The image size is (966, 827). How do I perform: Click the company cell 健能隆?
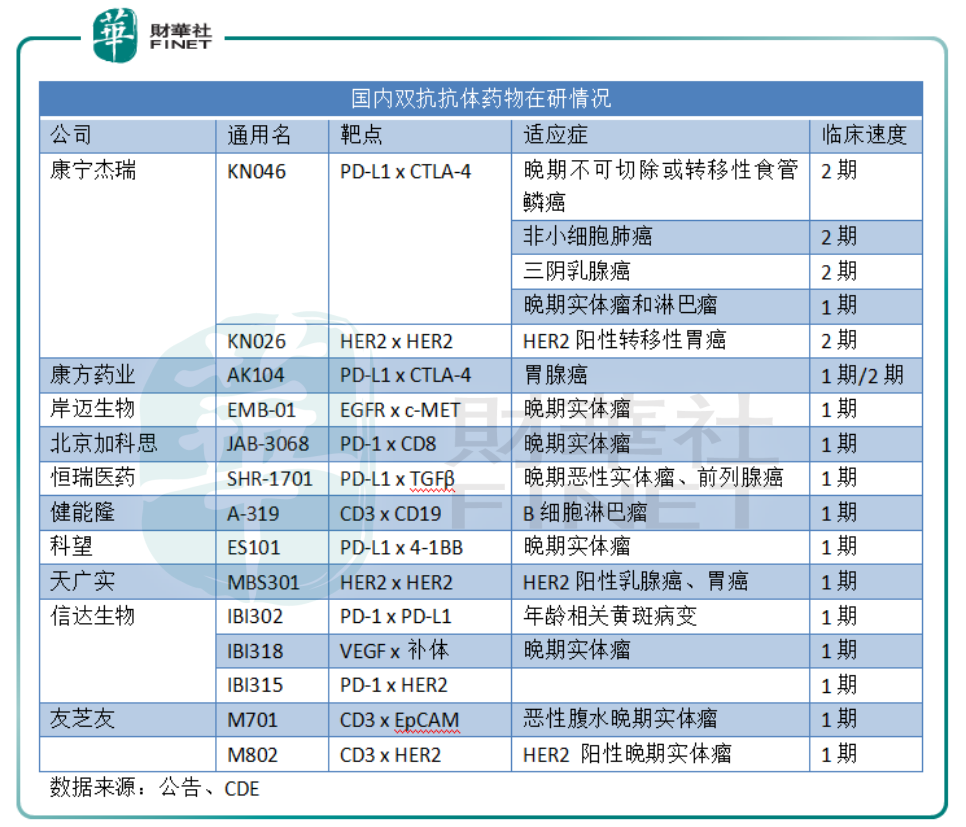click(82, 513)
